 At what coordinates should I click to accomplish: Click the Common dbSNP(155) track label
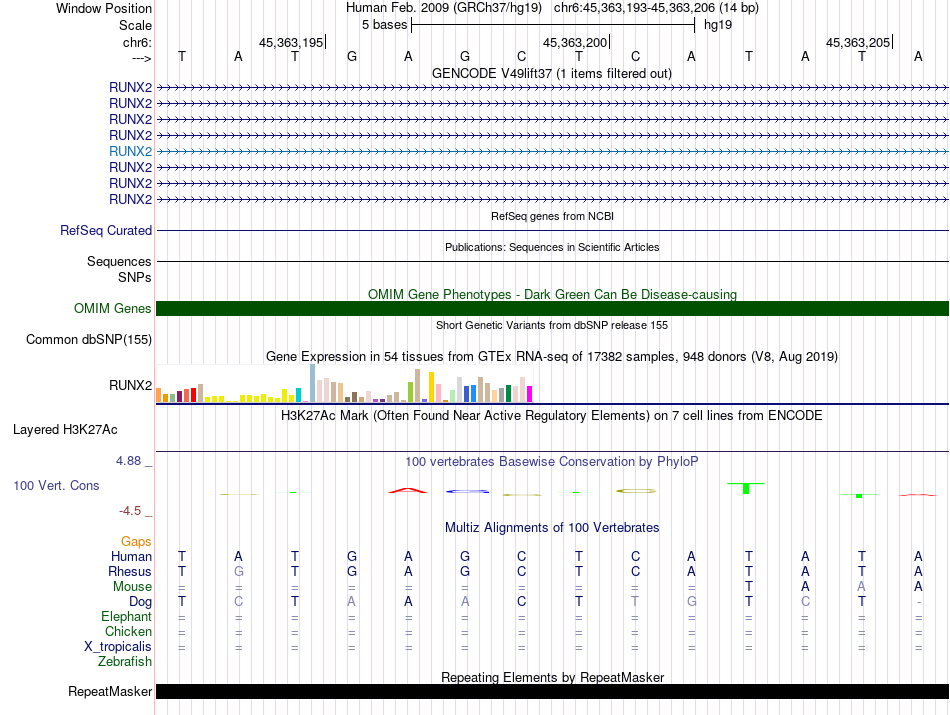pyautogui.click(x=89, y=340)
